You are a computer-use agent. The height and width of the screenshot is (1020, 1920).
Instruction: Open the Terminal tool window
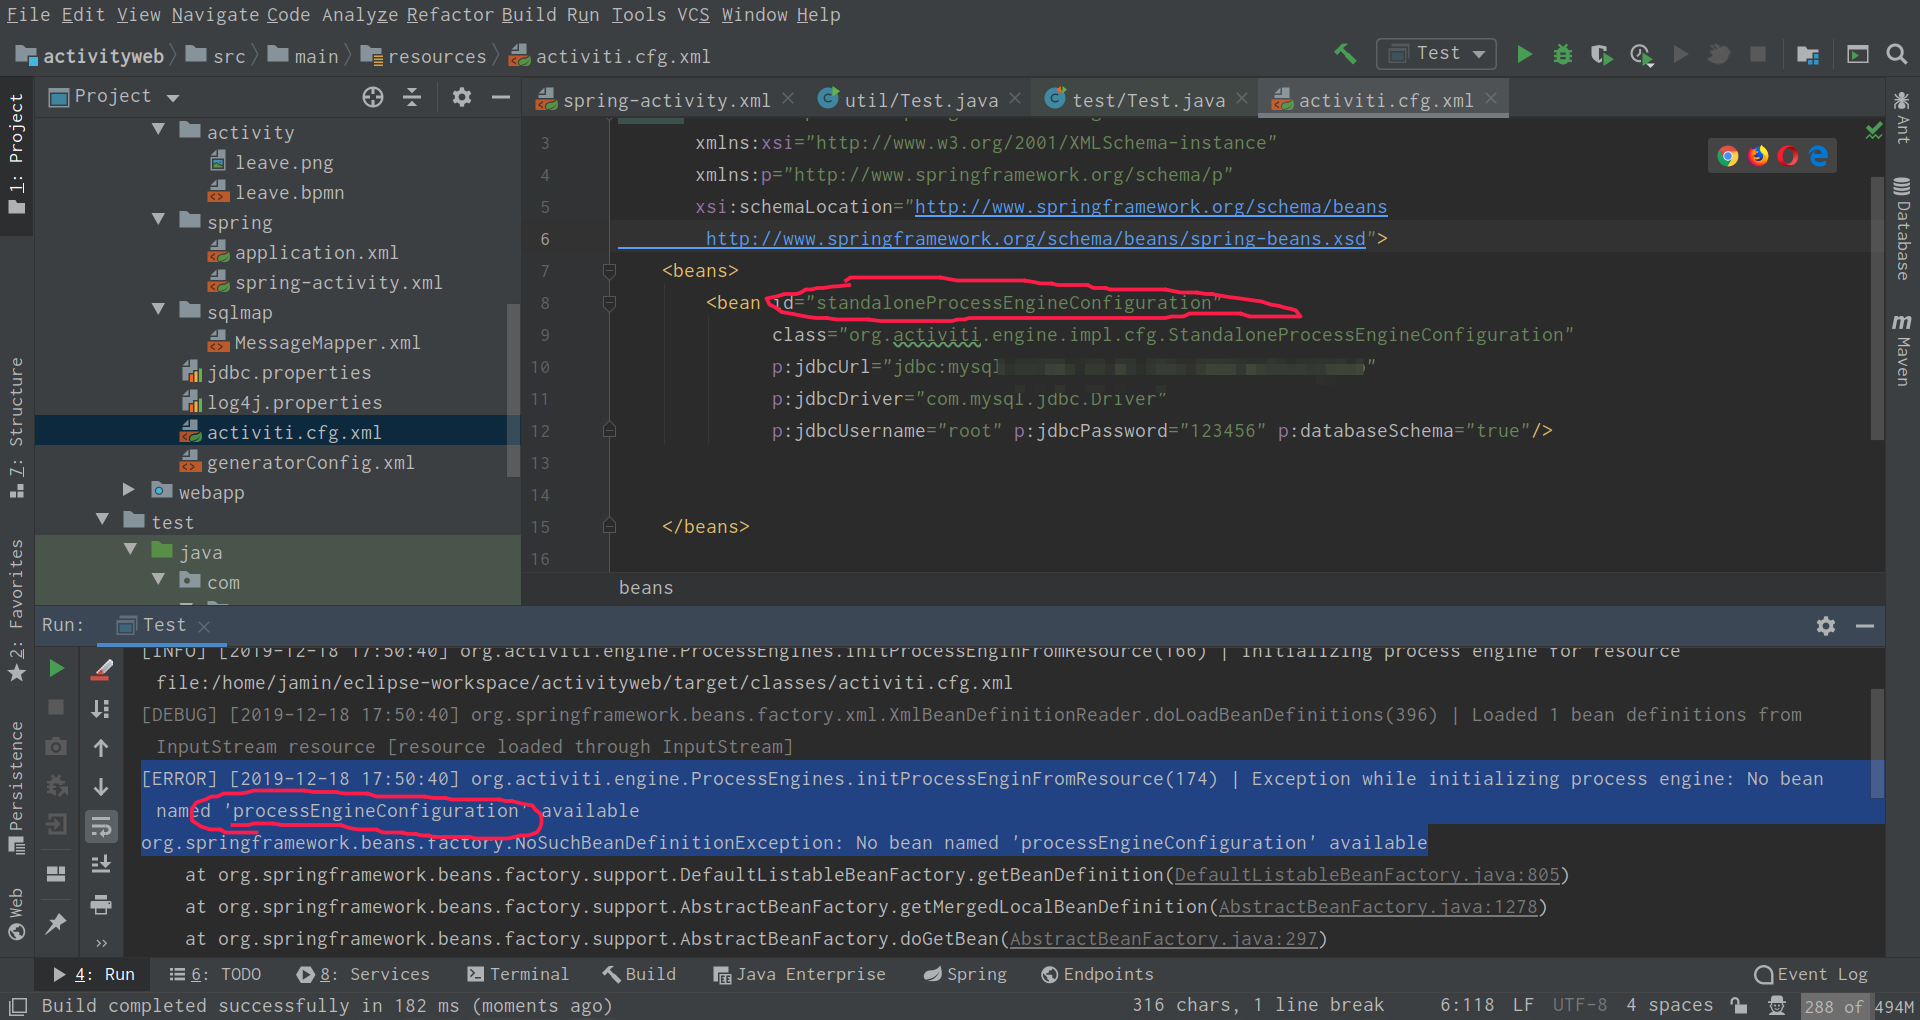517,974
